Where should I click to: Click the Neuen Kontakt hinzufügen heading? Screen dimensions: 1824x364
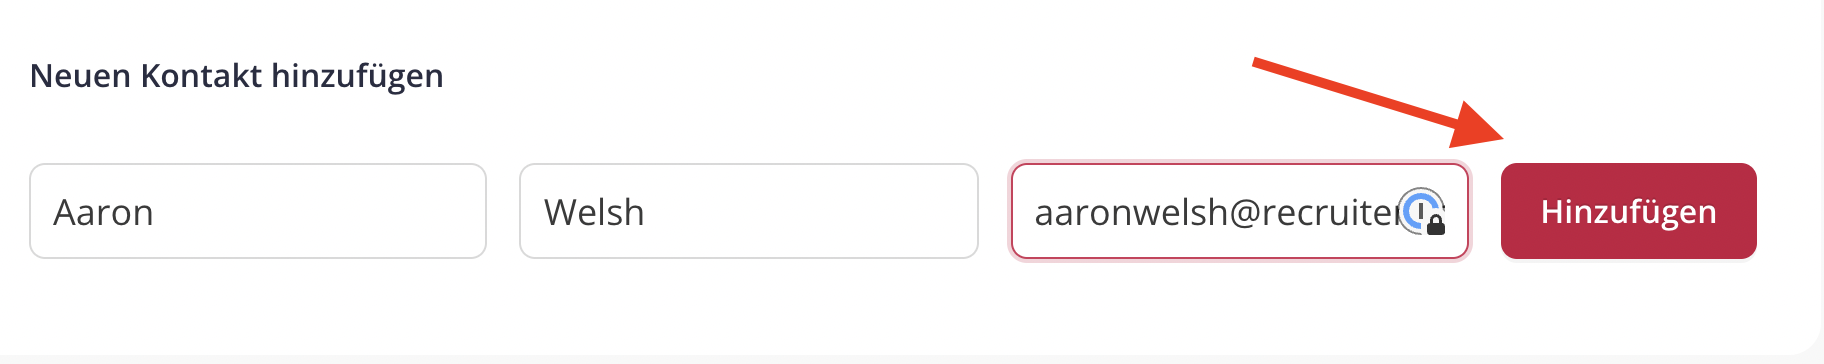(237, 77)
